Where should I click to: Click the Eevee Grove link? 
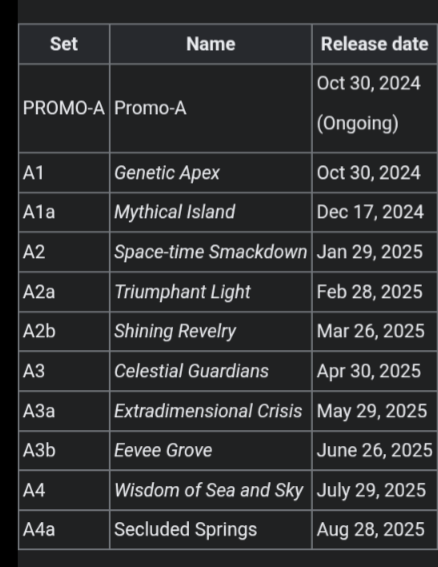(x=163, y=451)
